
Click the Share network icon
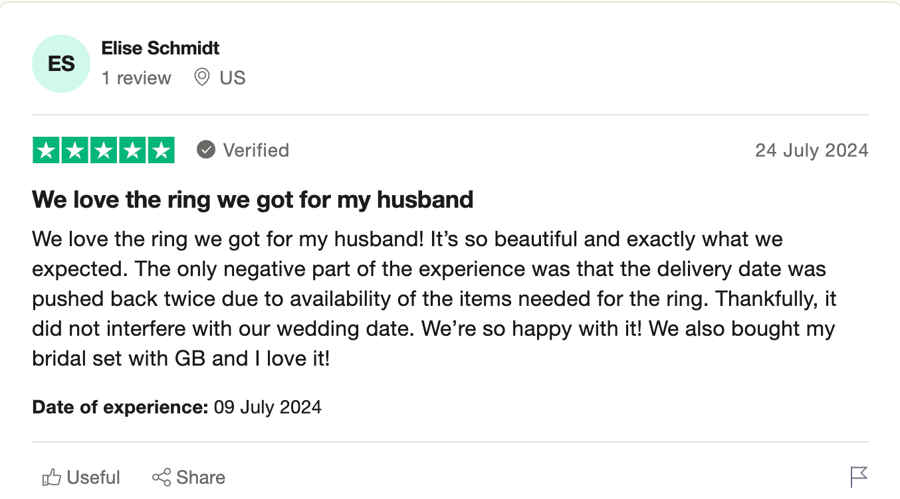[161, 477]
